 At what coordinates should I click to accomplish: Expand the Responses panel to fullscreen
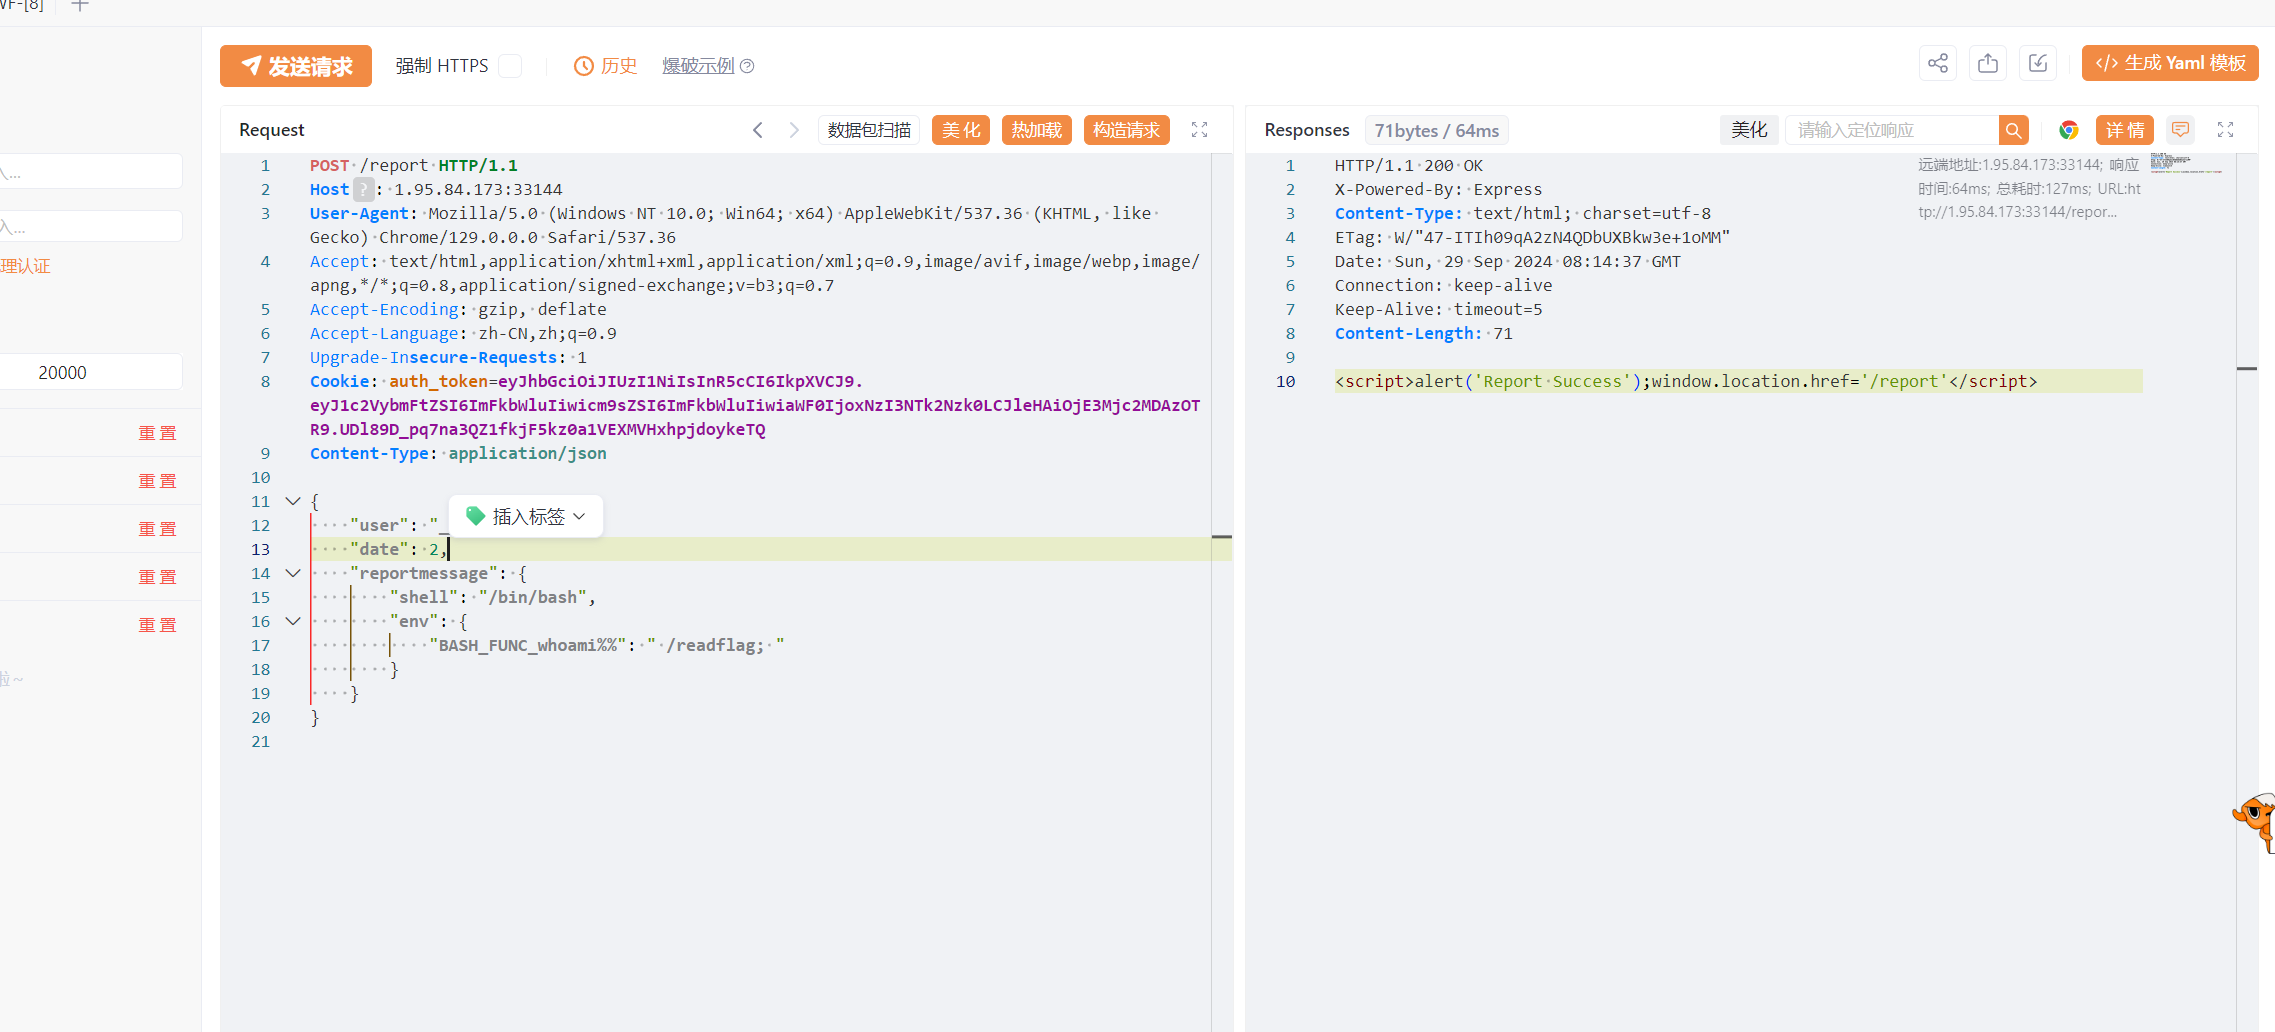tap(2226, 130)
